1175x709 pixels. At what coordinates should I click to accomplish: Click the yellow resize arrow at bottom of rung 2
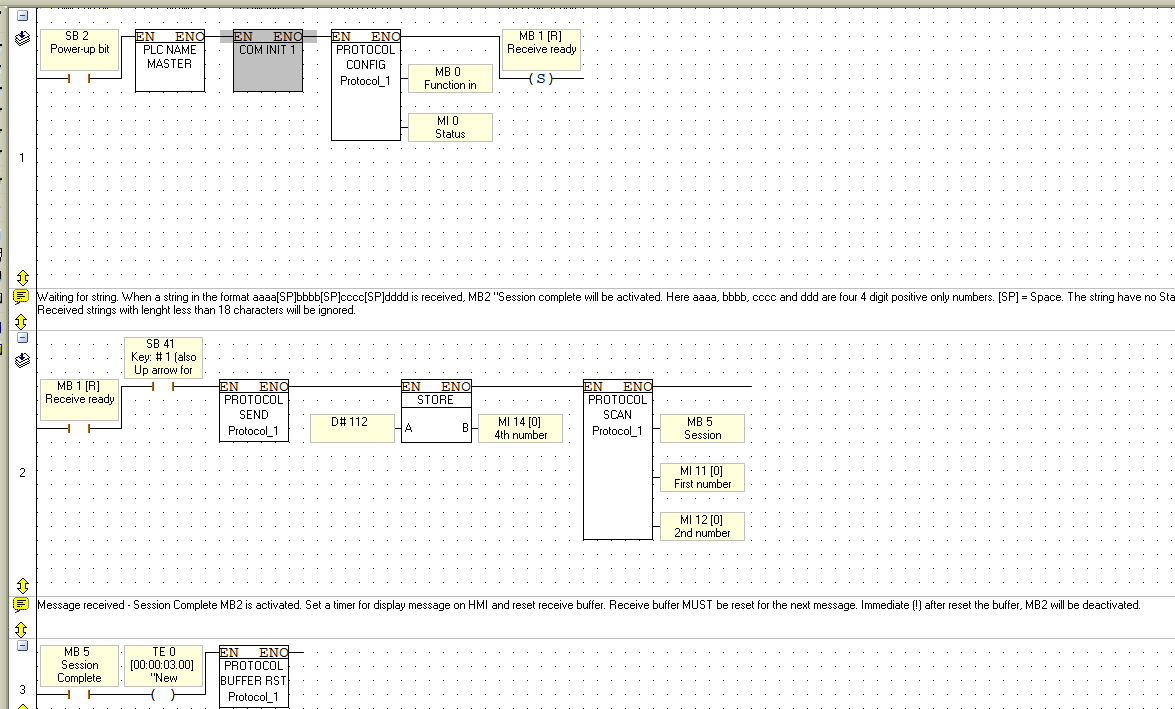(22, 585)
